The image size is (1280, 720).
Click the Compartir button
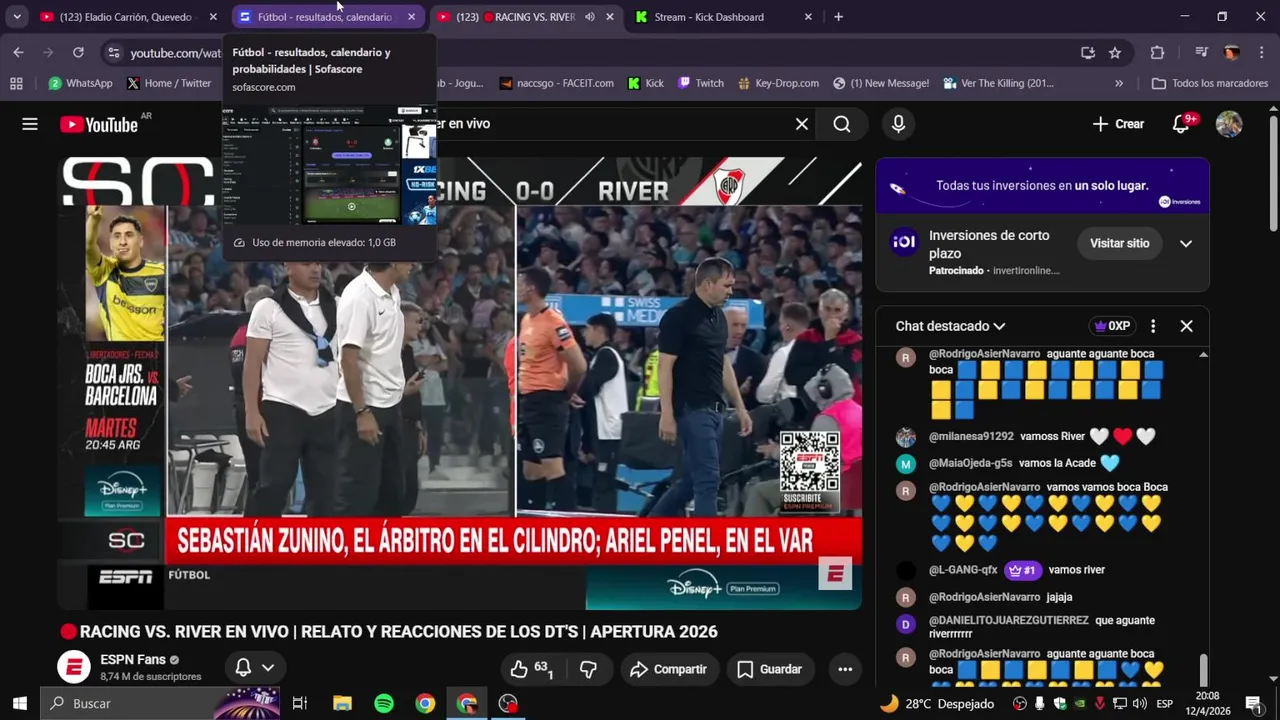669,669
